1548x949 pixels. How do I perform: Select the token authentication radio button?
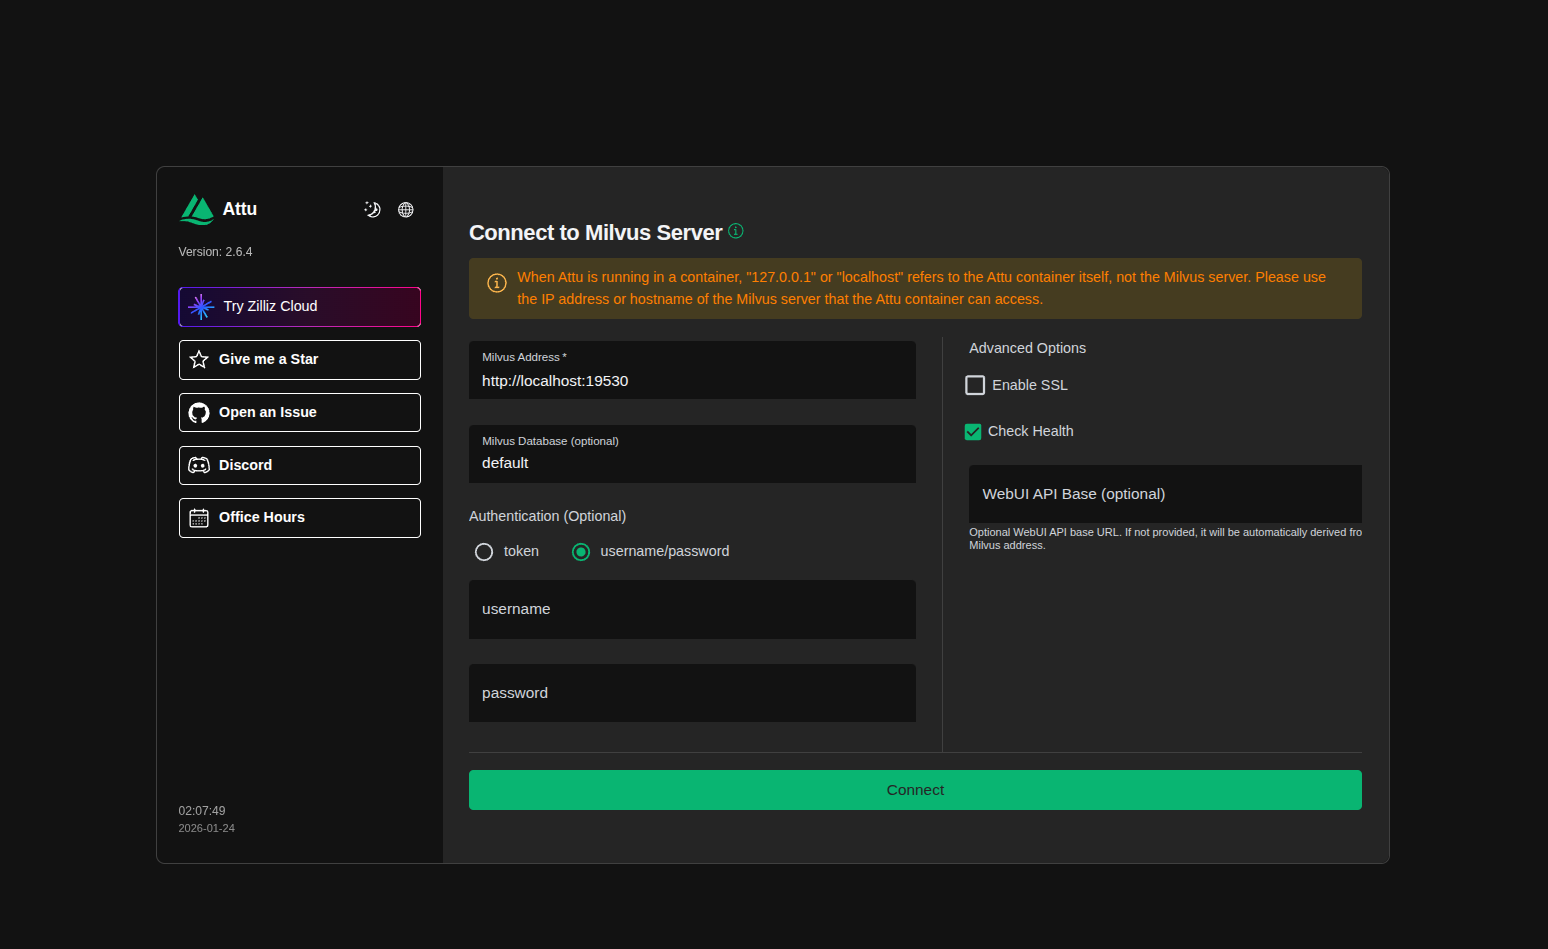click(x=484, y=552)
